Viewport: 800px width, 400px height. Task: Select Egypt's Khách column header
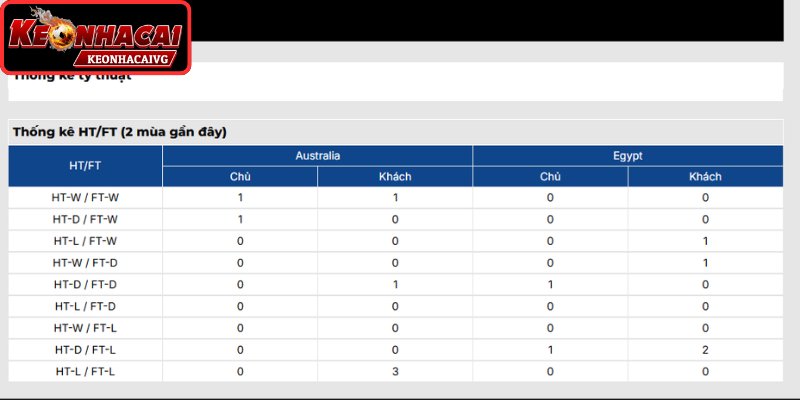pyautogui.click(x=705, y=177)
